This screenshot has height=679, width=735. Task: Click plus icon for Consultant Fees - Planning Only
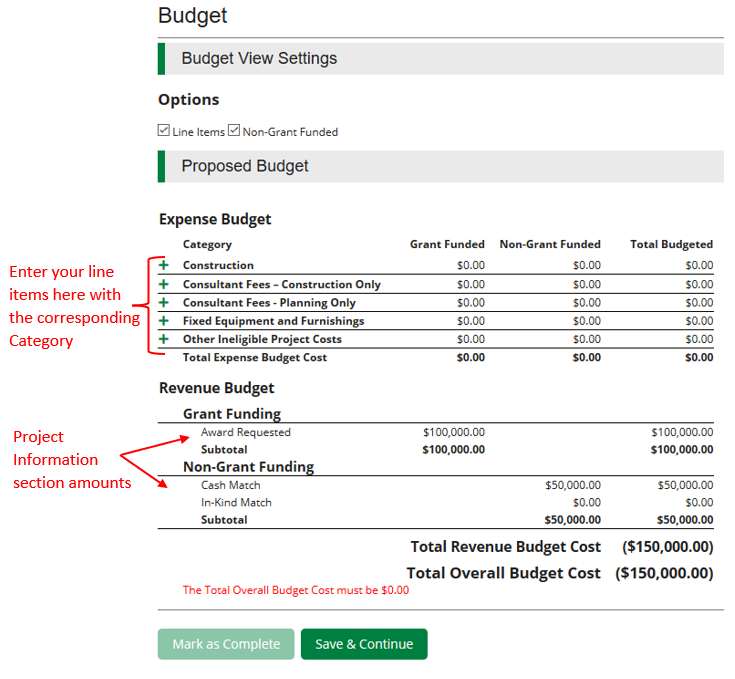click(164, 303)
